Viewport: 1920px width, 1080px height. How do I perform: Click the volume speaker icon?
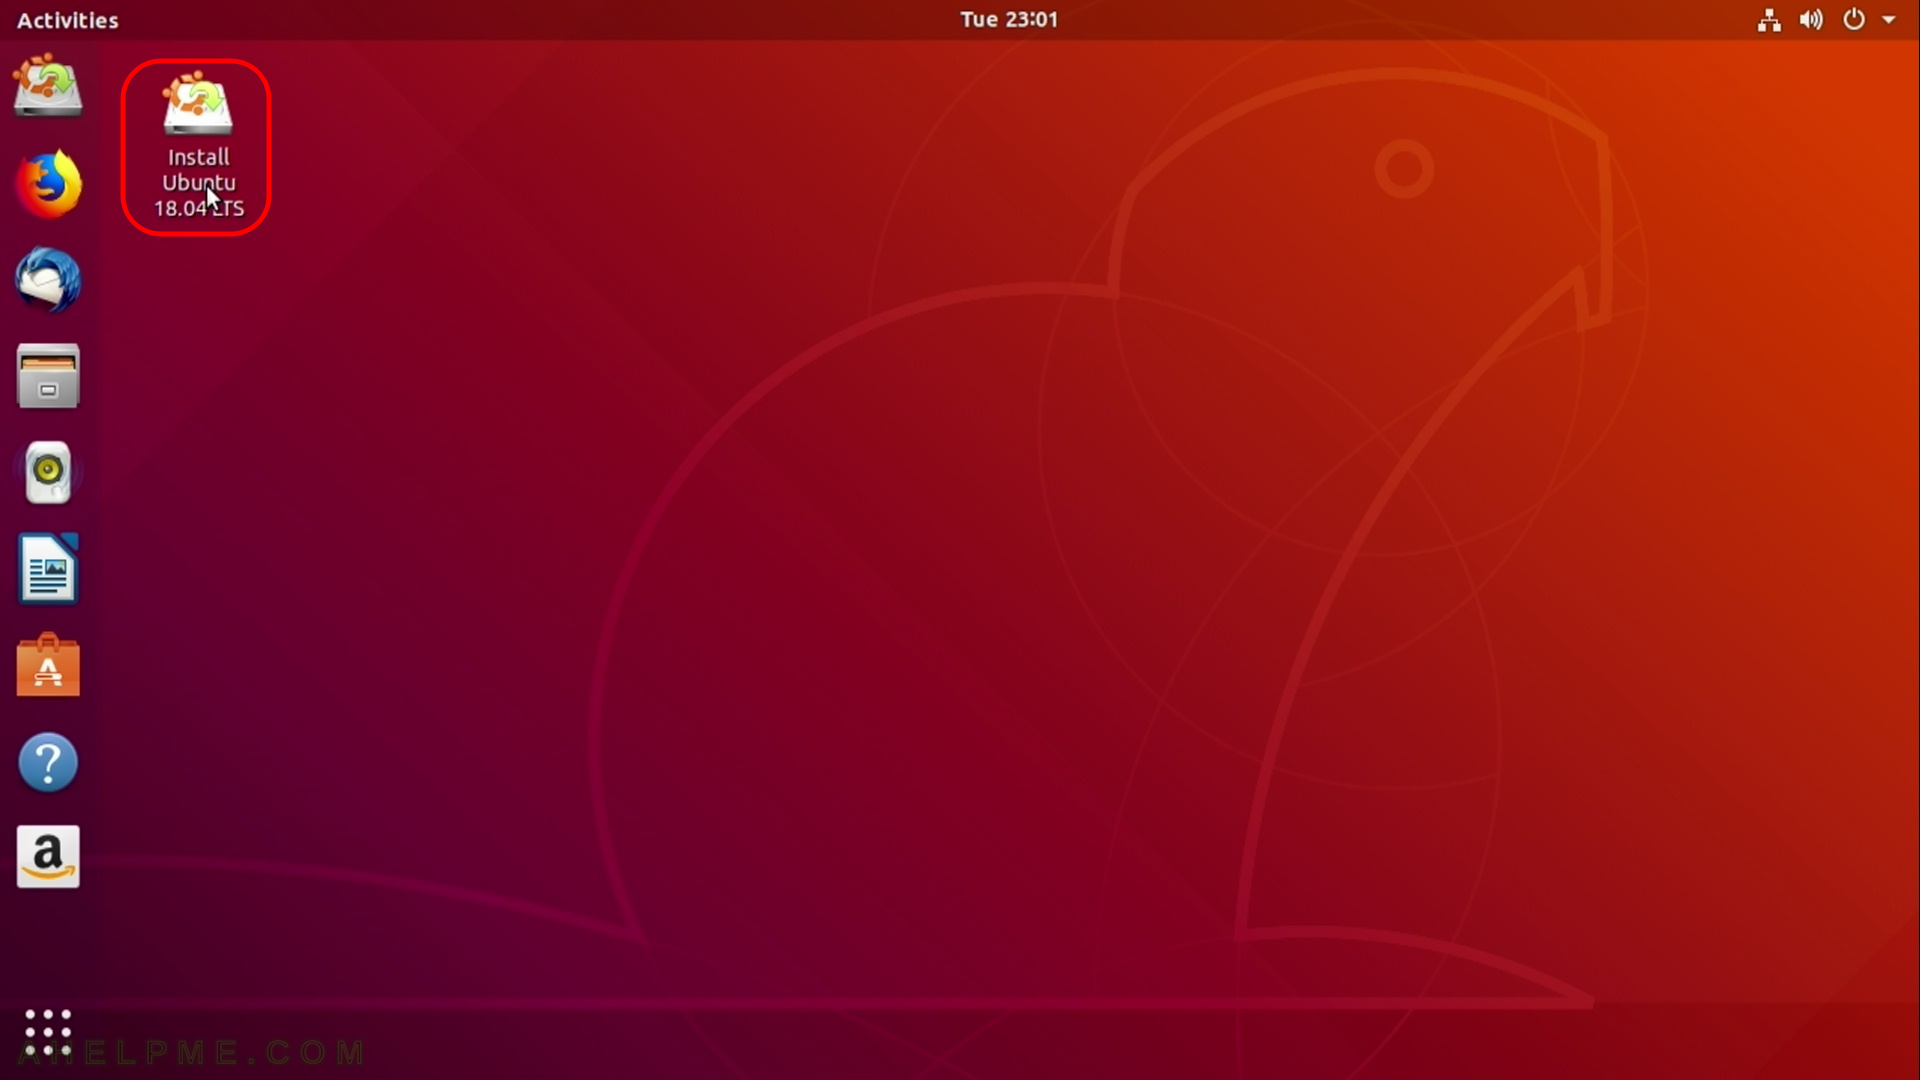click(1811, 20)
